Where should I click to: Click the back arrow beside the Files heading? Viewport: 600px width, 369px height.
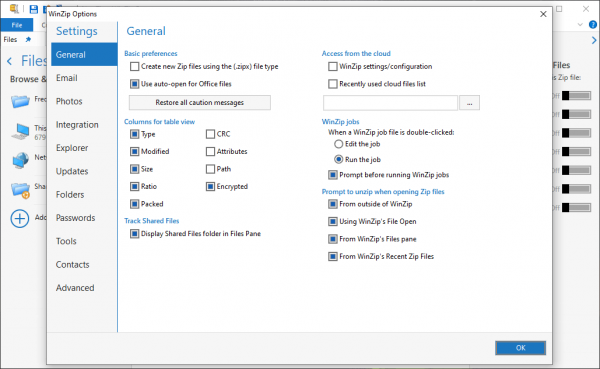[x=10, y=61]
